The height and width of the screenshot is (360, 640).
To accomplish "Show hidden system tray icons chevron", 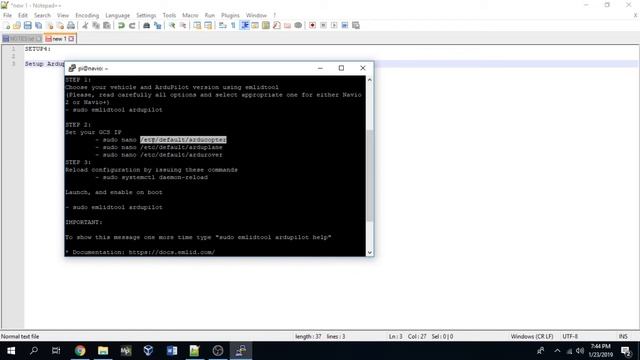I will (x=557, y=351).
